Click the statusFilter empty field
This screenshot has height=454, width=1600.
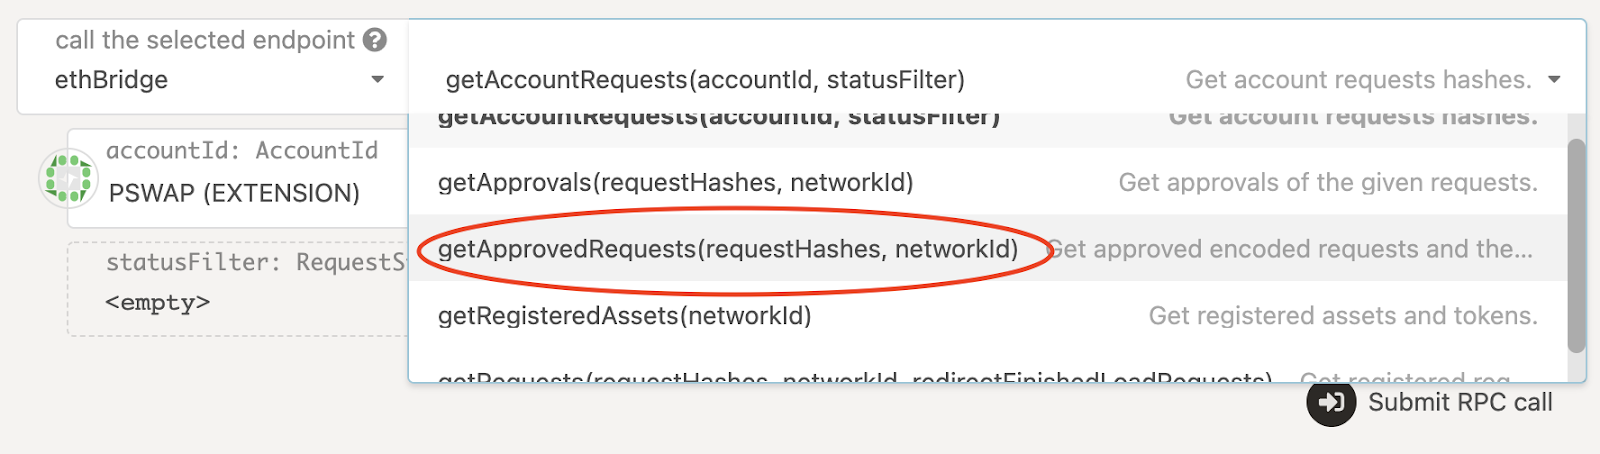(238, 289)
